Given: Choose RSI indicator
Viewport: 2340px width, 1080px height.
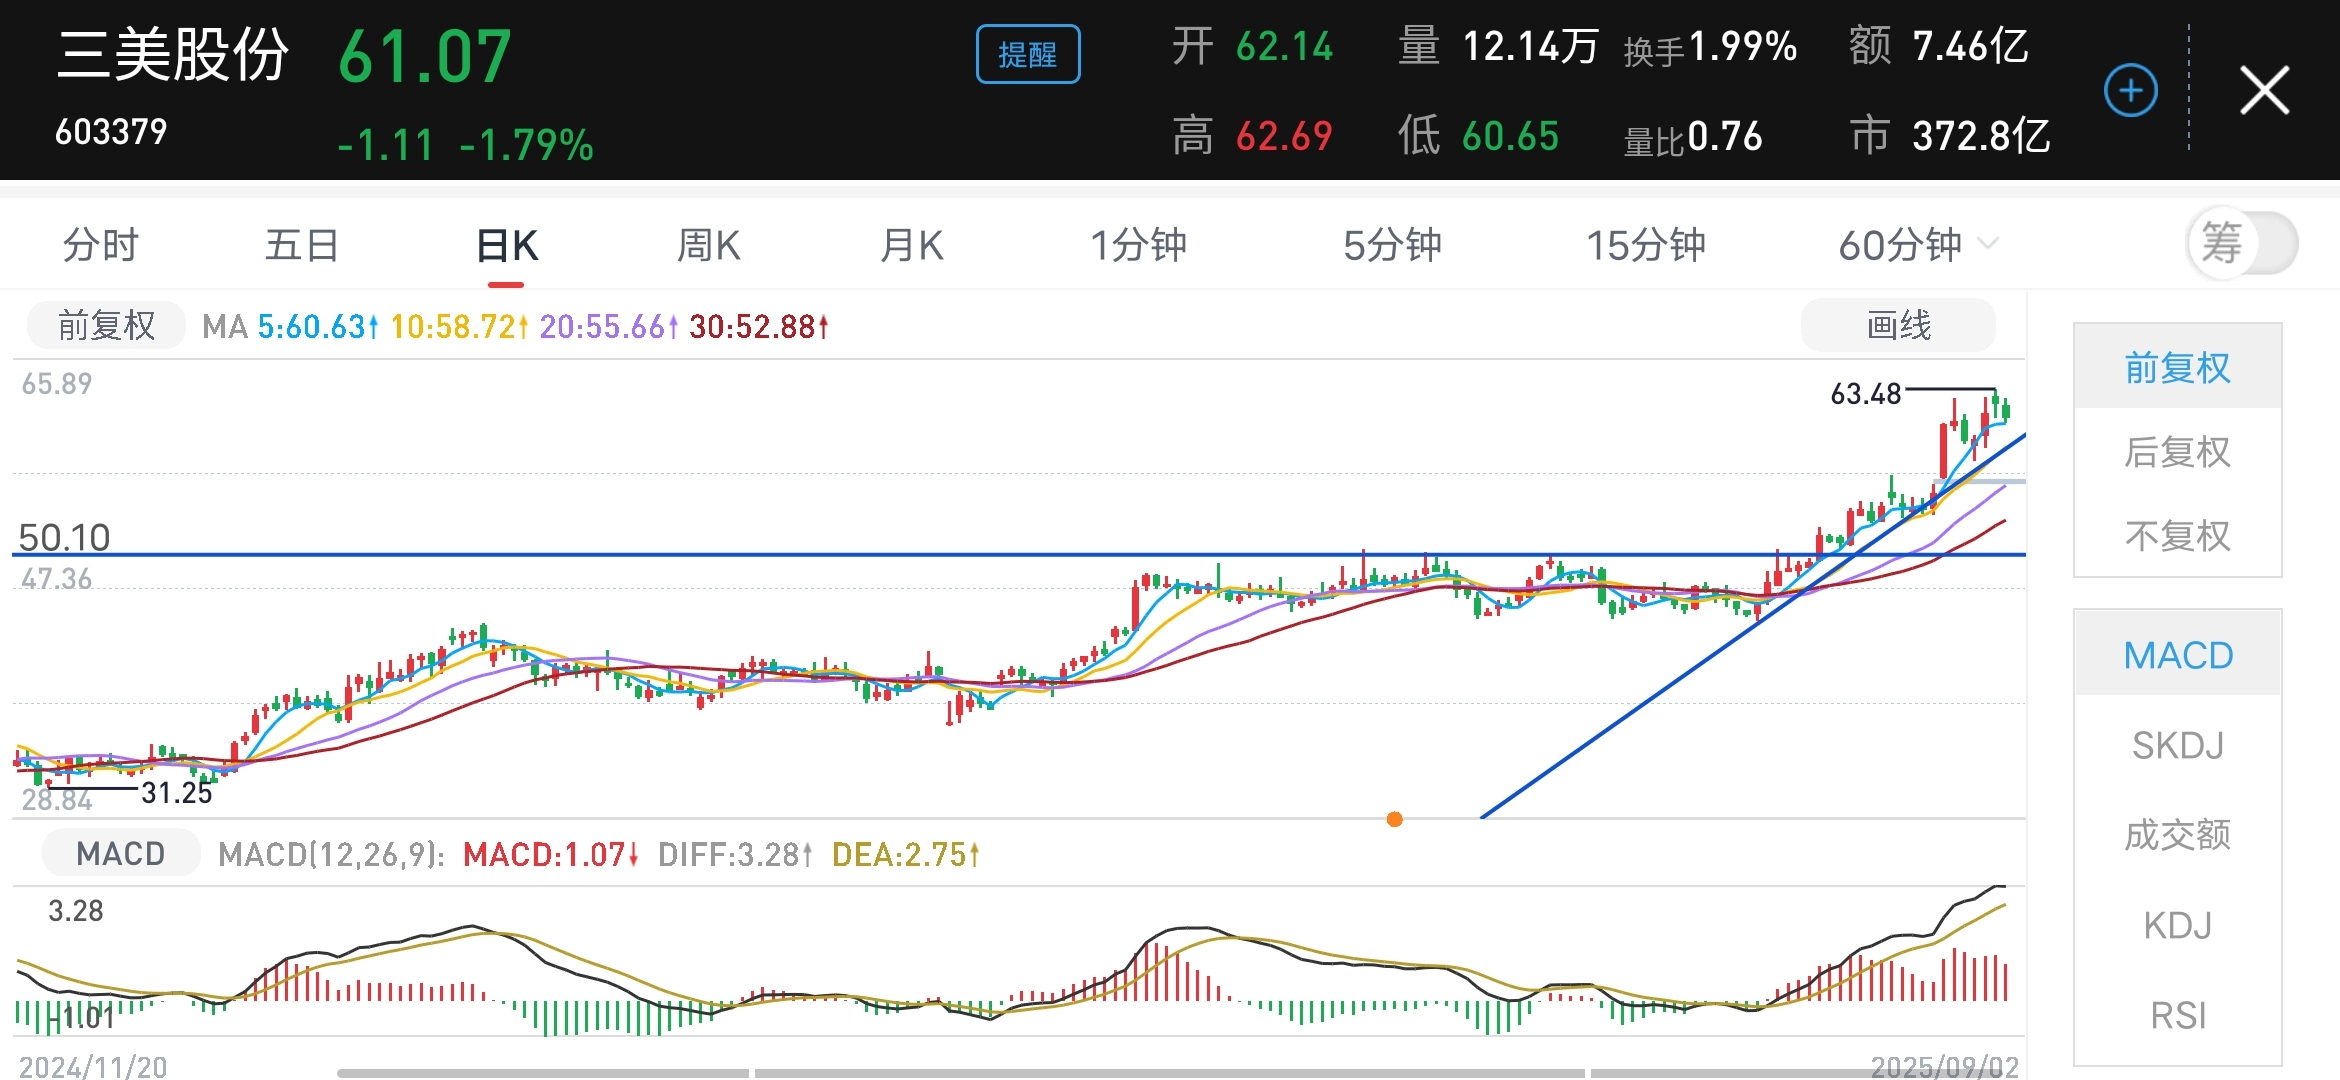Looking at the screenshot, I should (2177, 1015).
